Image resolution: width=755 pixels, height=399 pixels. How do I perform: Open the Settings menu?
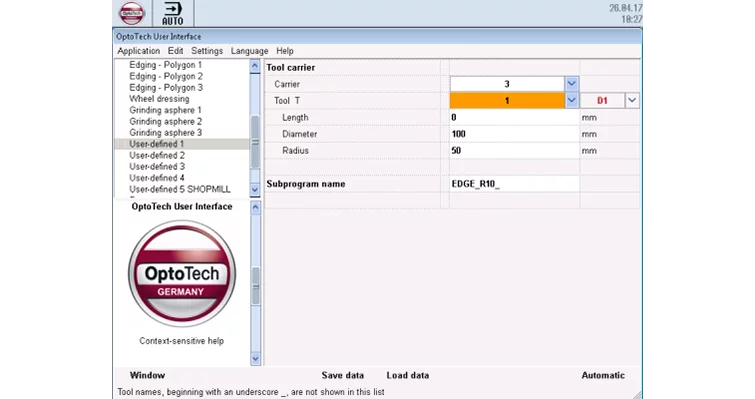[207, 51]
